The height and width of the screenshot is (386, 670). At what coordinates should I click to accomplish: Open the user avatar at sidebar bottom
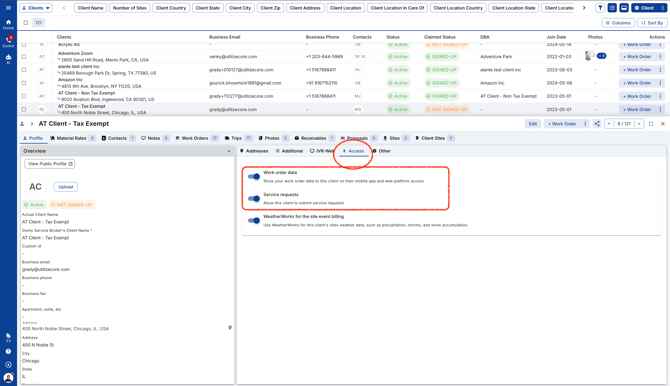click(8, 378)
